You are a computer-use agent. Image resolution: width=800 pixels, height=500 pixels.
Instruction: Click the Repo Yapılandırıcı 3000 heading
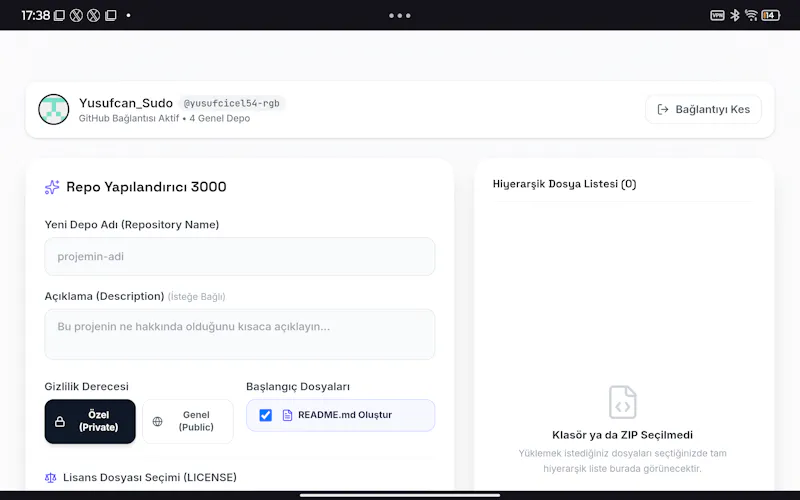(x=146, y=187)
